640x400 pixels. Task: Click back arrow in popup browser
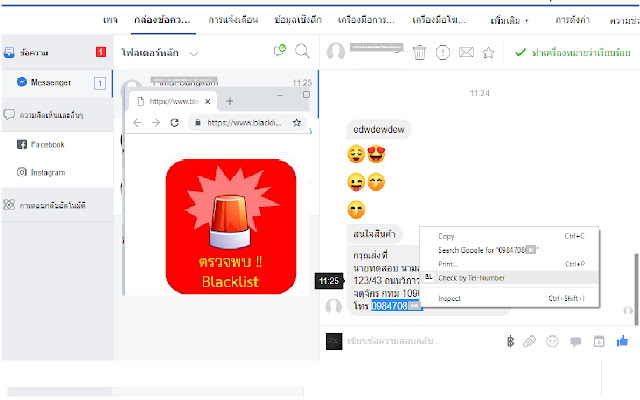click(x=137, y=122)
